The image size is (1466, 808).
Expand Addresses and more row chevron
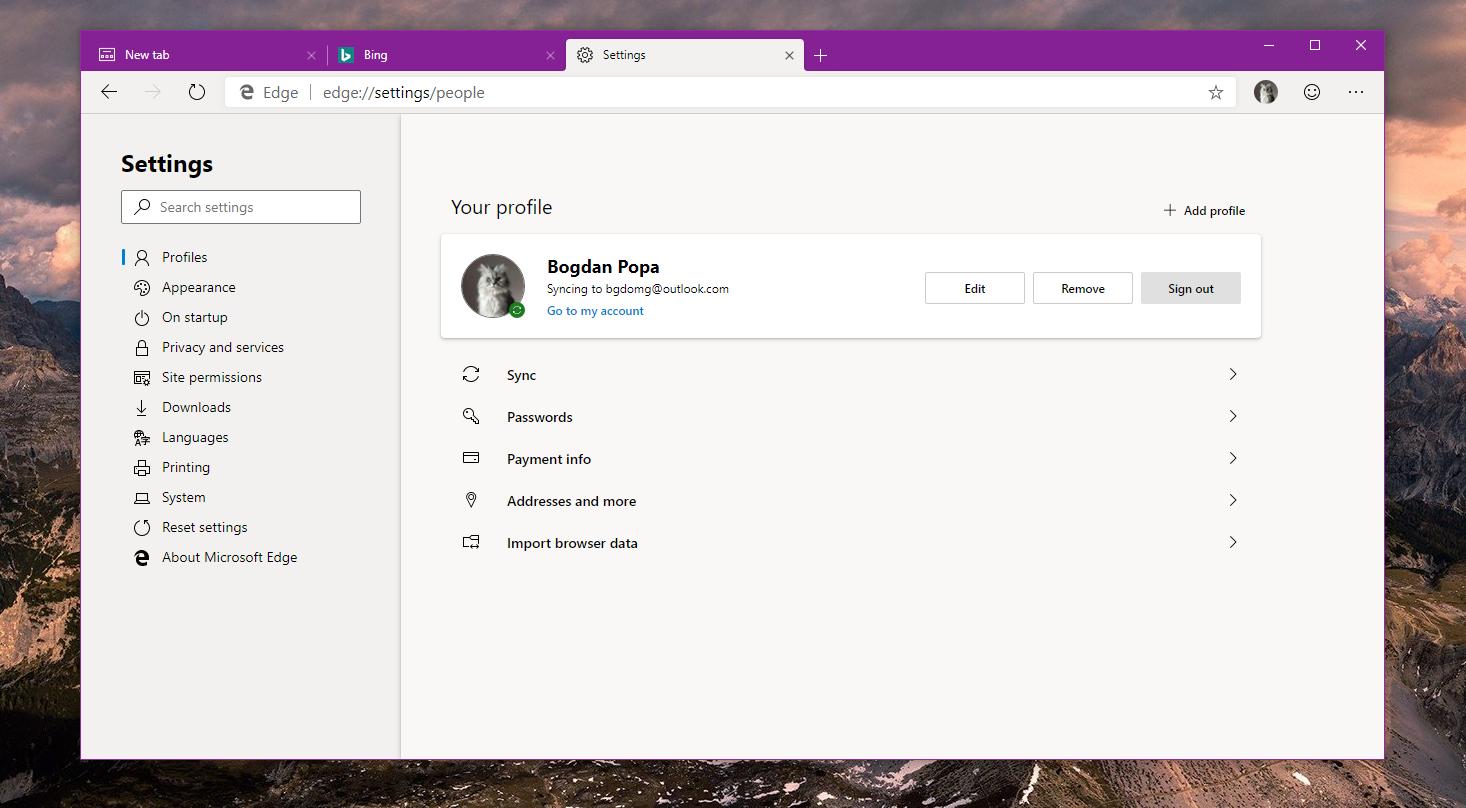1232,500
